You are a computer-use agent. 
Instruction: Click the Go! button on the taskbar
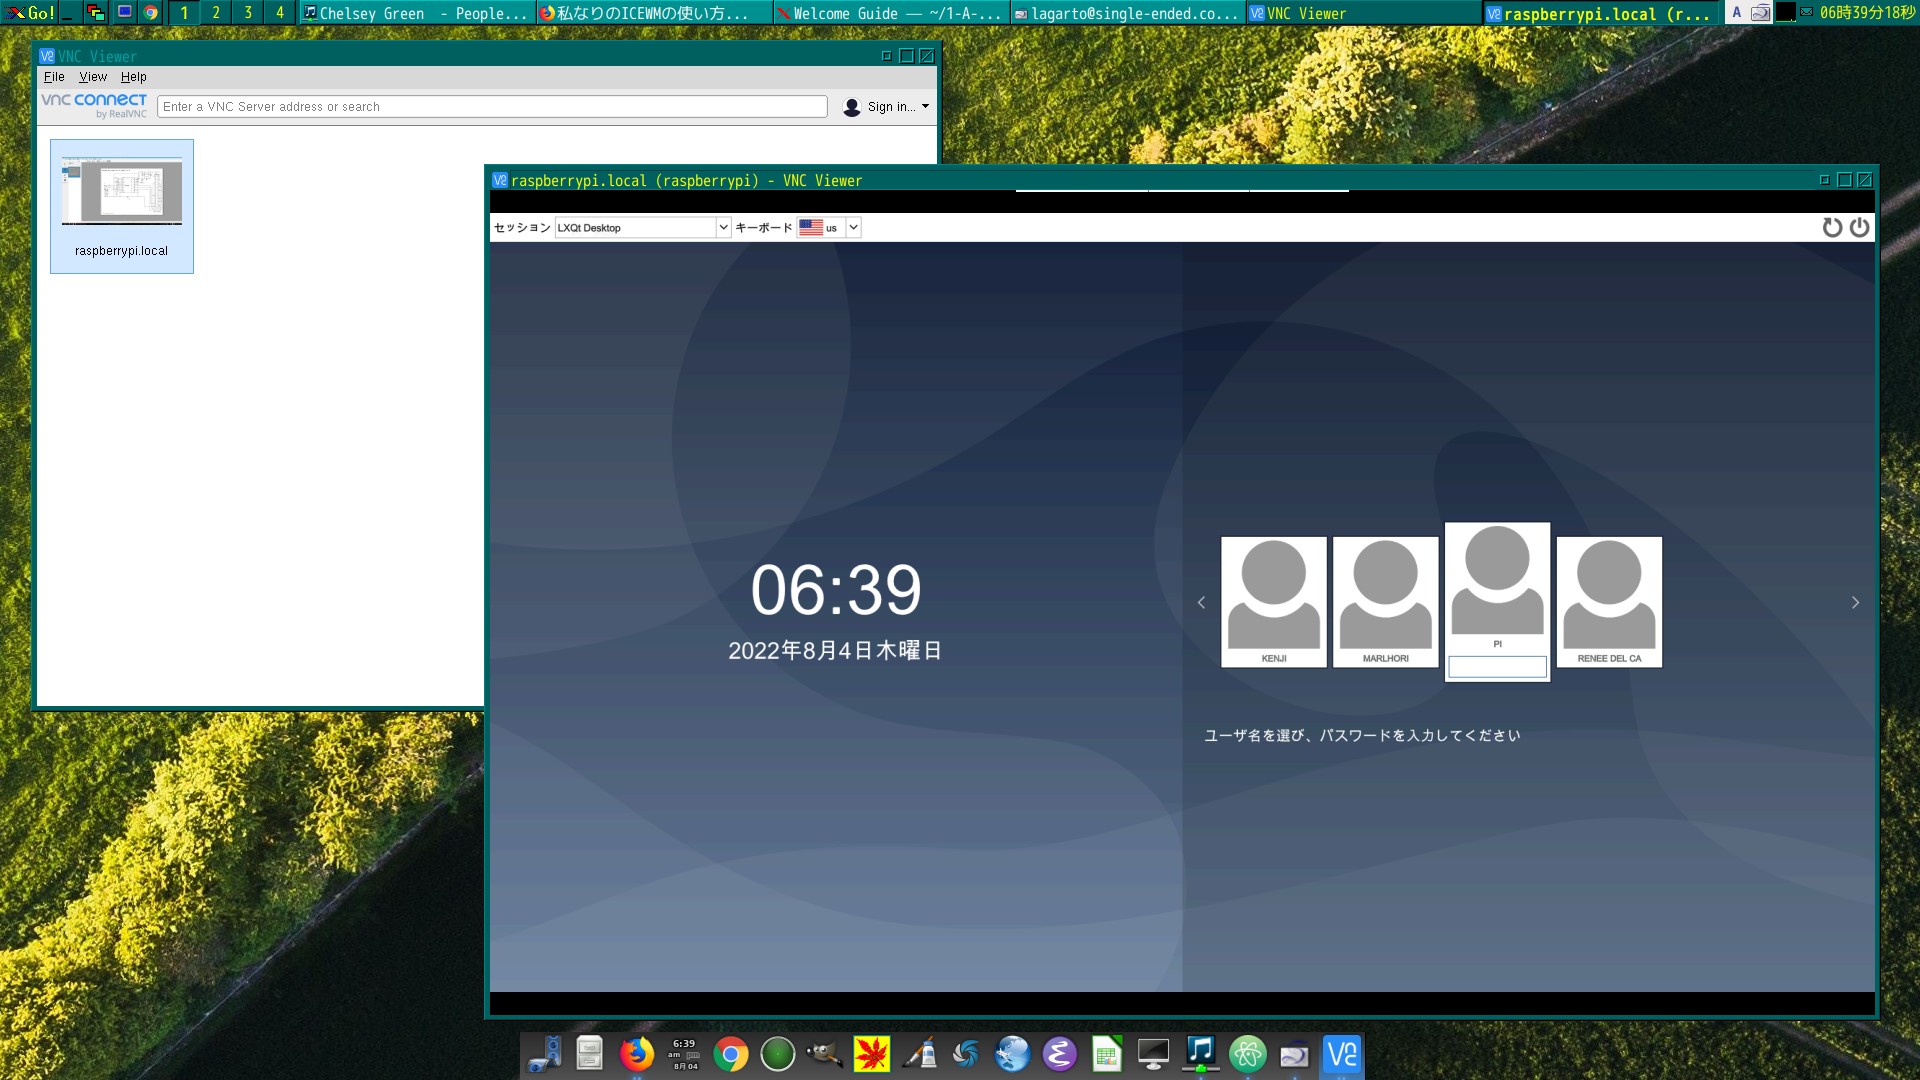[x=31, y=13]
